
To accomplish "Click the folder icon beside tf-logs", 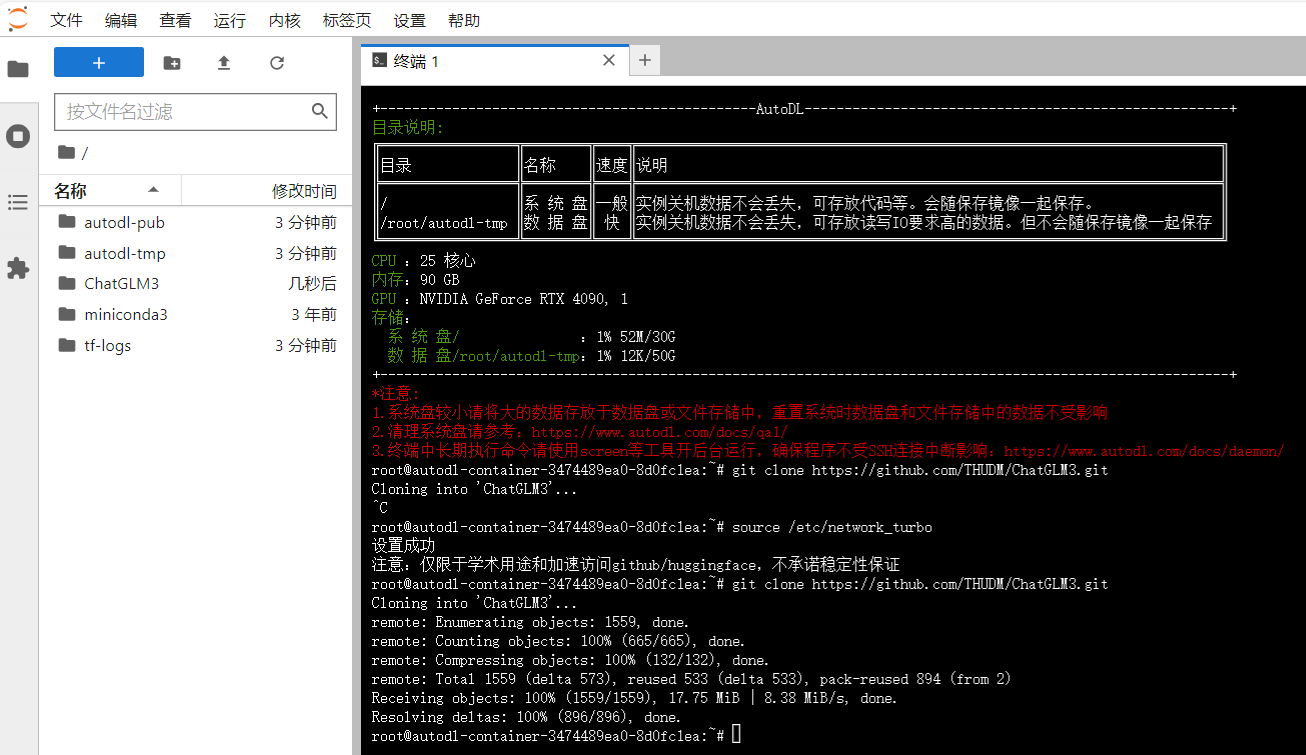I will pyautogui.click(x=67, y=345).
